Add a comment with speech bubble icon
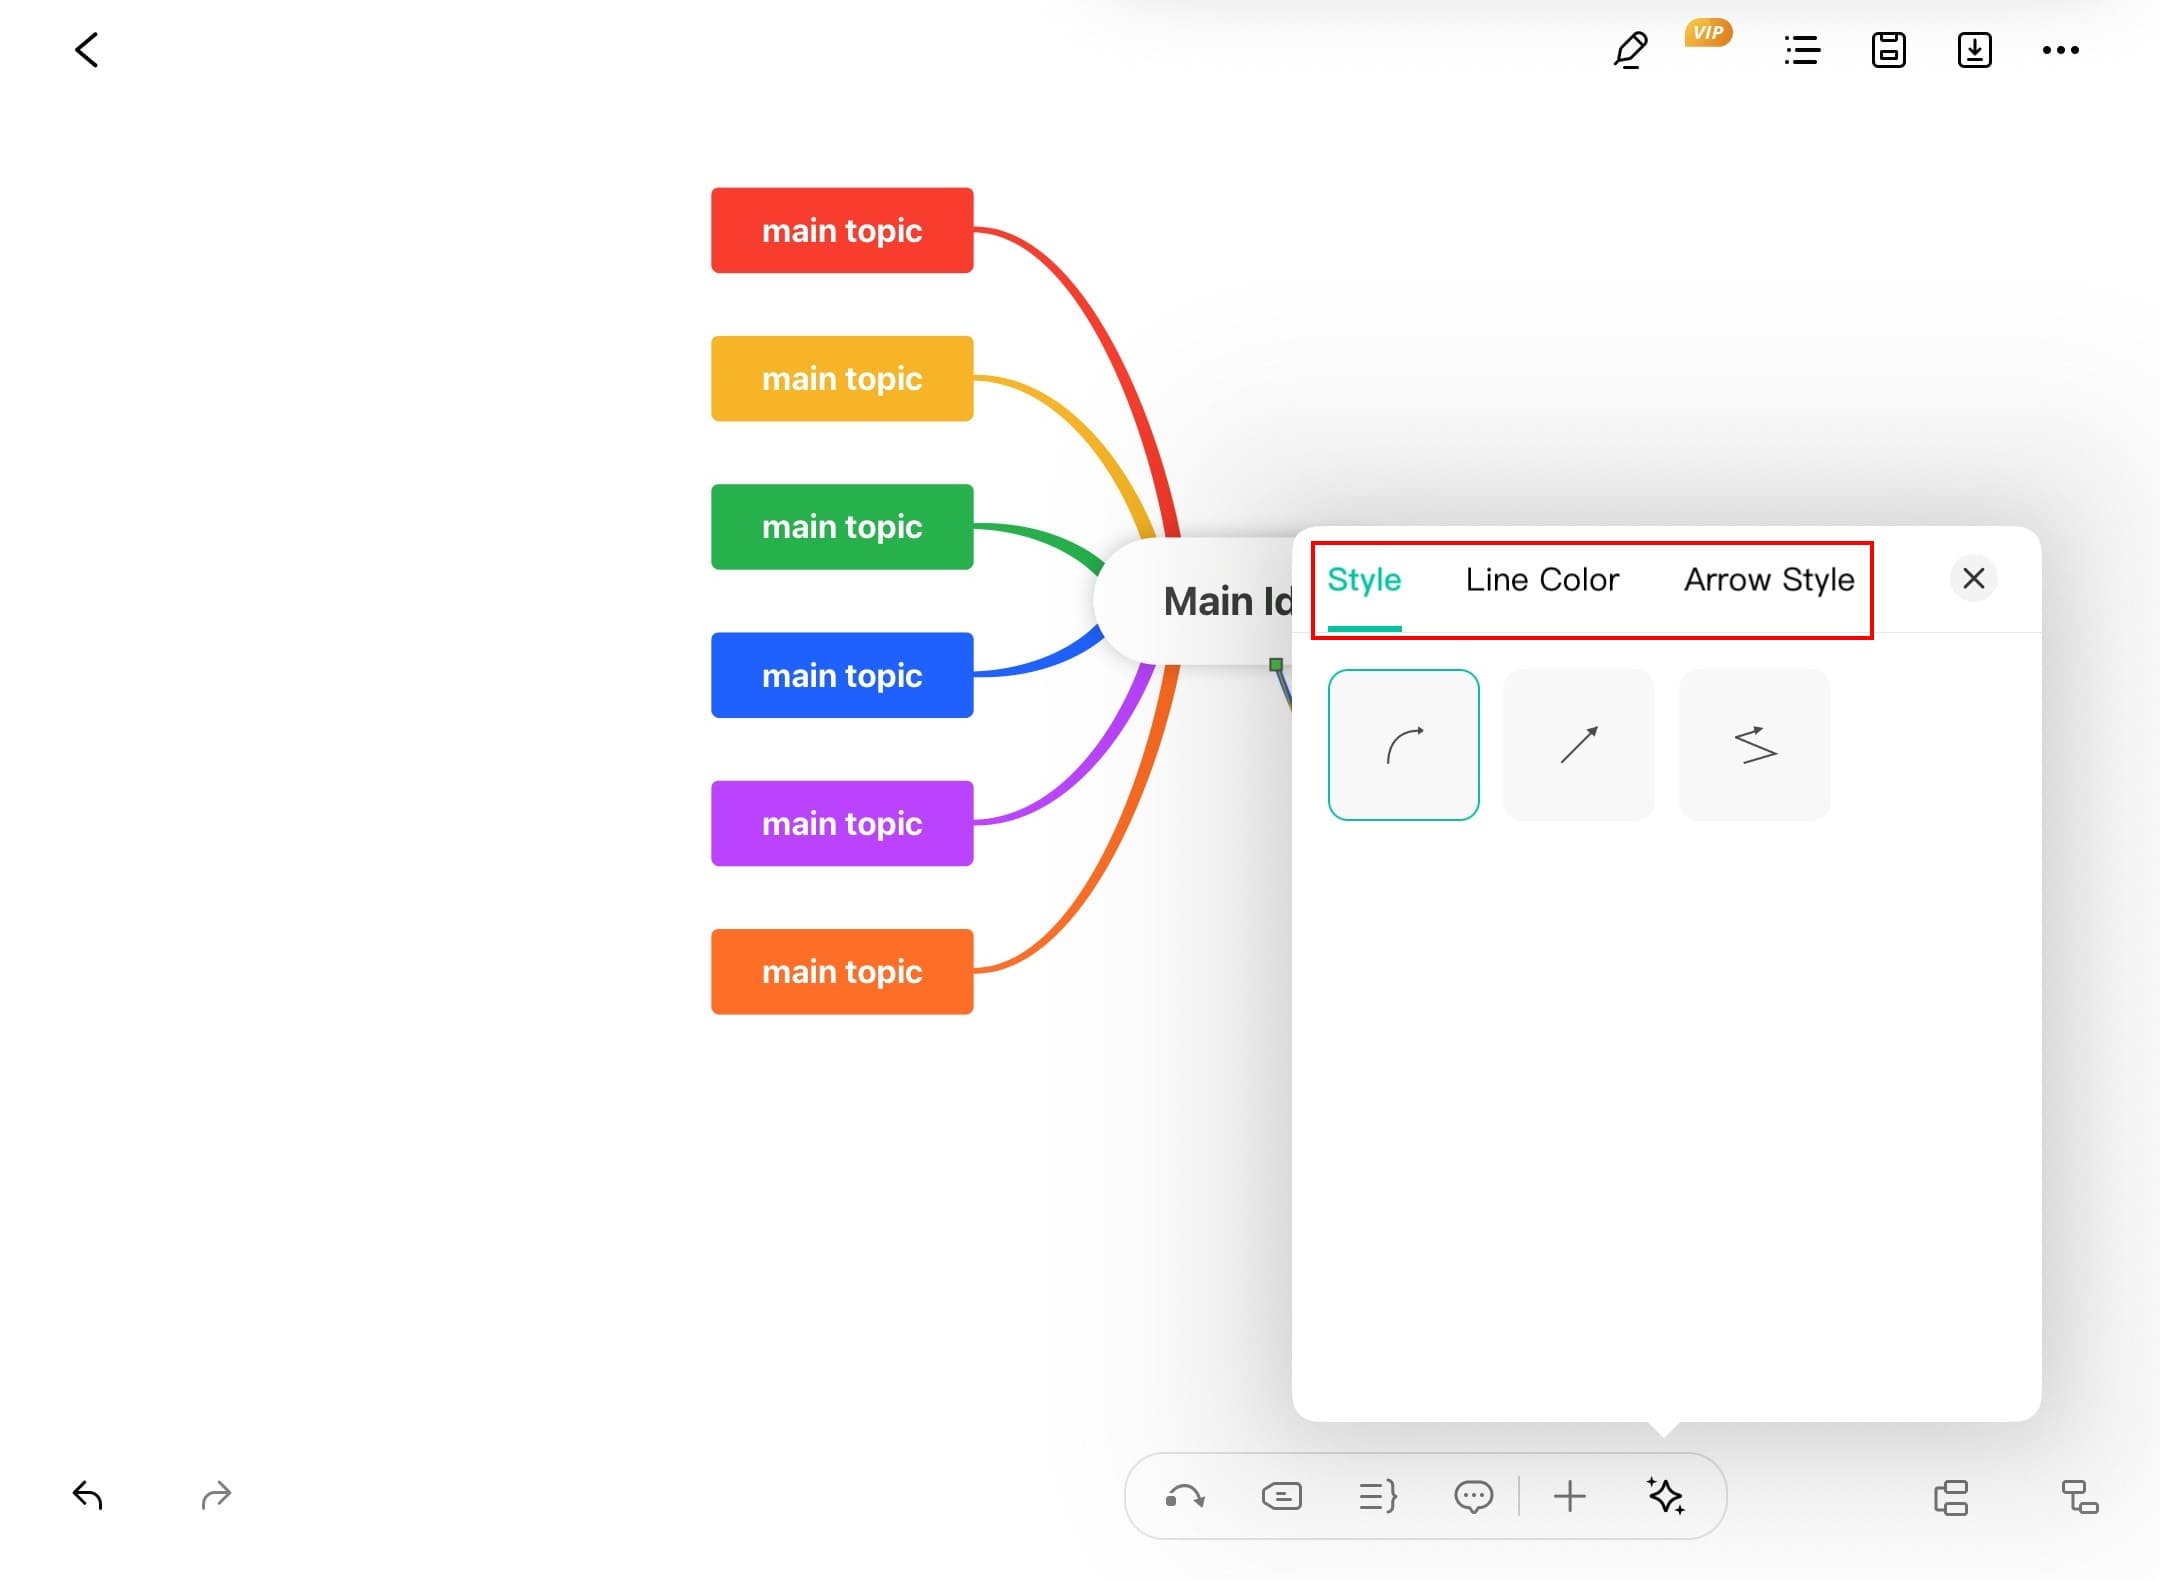Viewport: 2160px width, 1580px height. click(x=1473, y=1497)
